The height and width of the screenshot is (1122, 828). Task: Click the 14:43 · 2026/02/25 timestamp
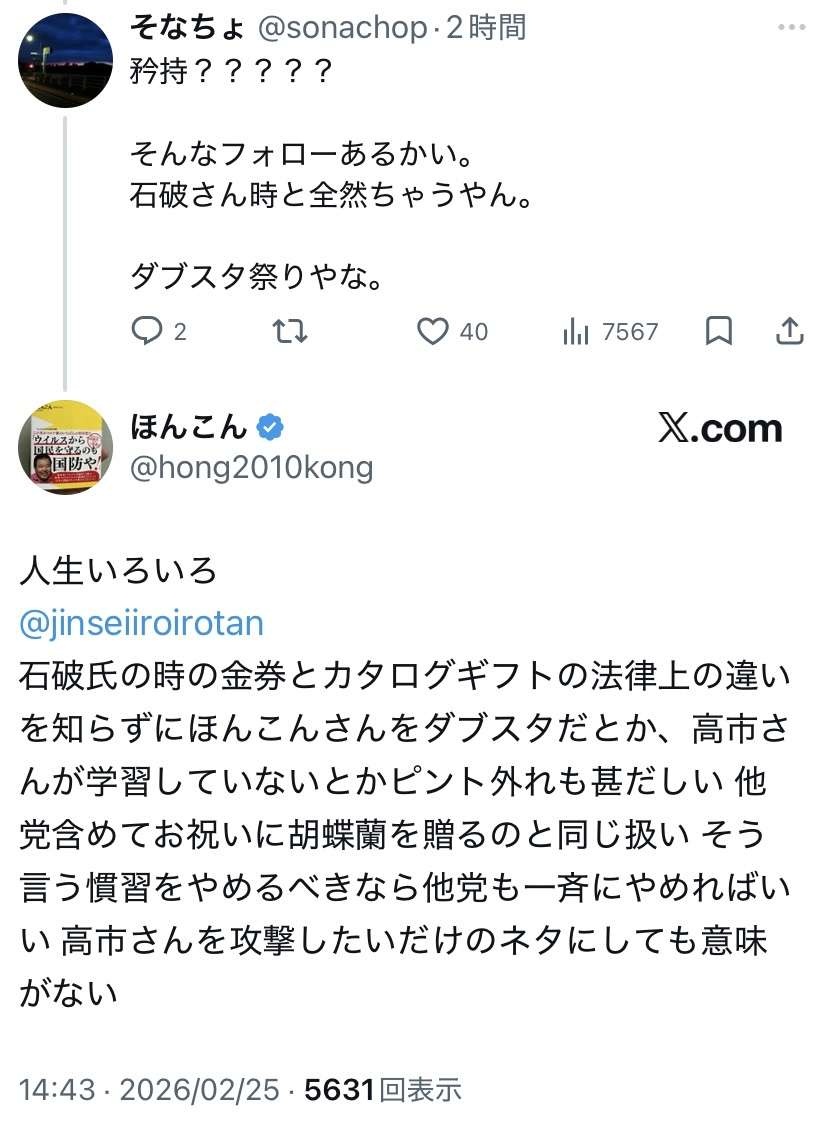[149, 1089]
